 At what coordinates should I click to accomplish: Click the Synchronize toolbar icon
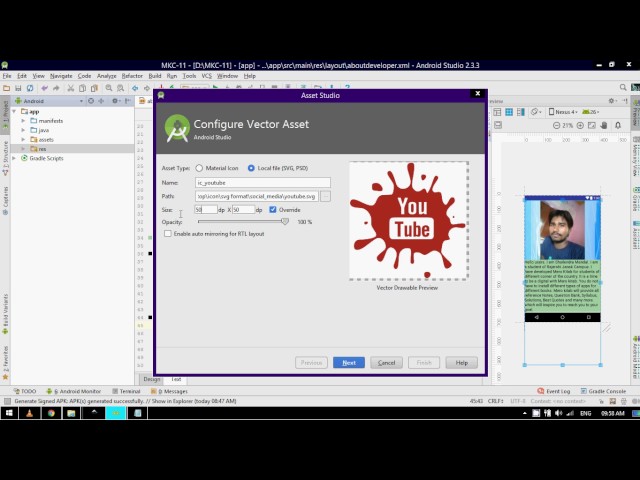30,88
